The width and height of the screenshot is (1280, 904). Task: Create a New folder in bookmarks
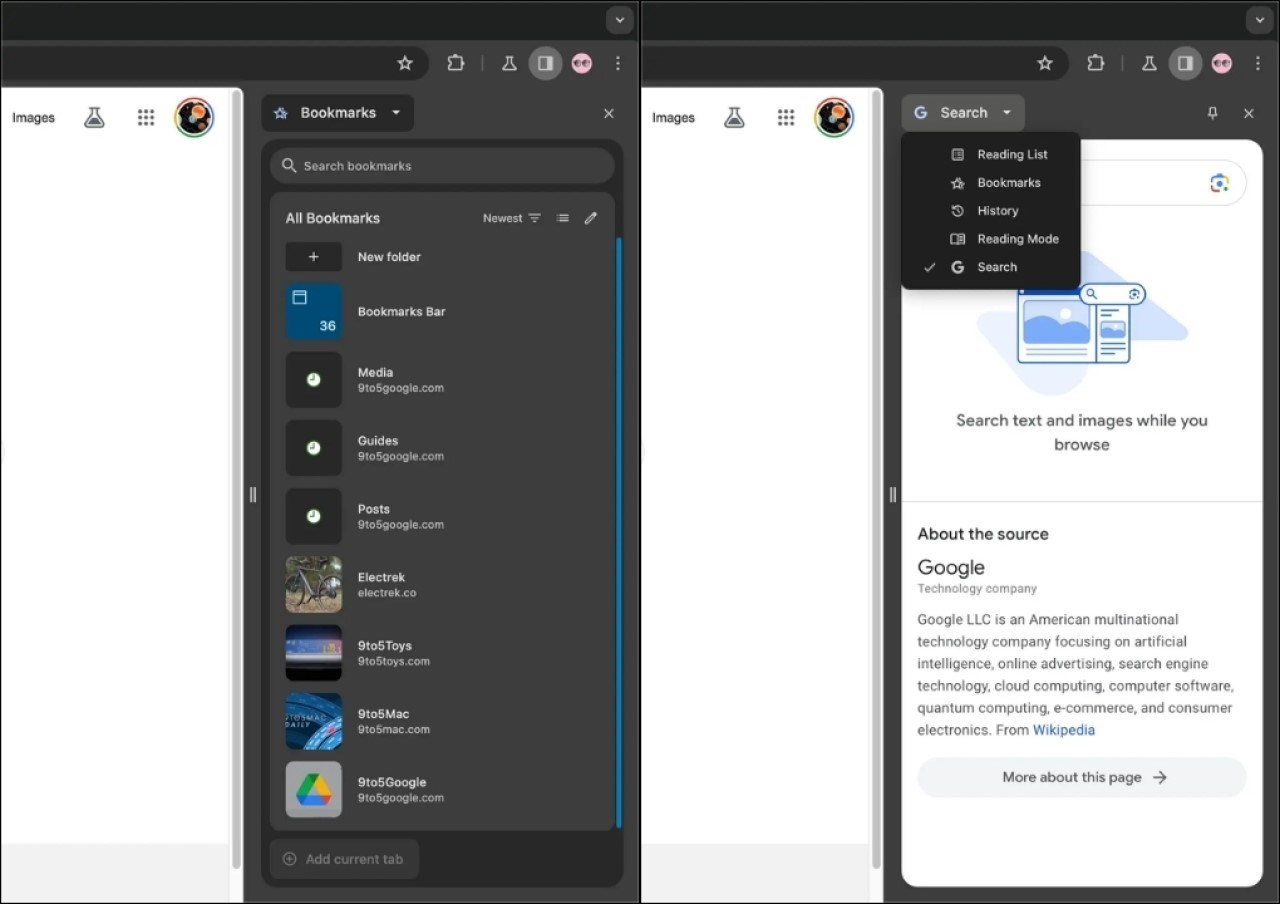pos(442,257)
